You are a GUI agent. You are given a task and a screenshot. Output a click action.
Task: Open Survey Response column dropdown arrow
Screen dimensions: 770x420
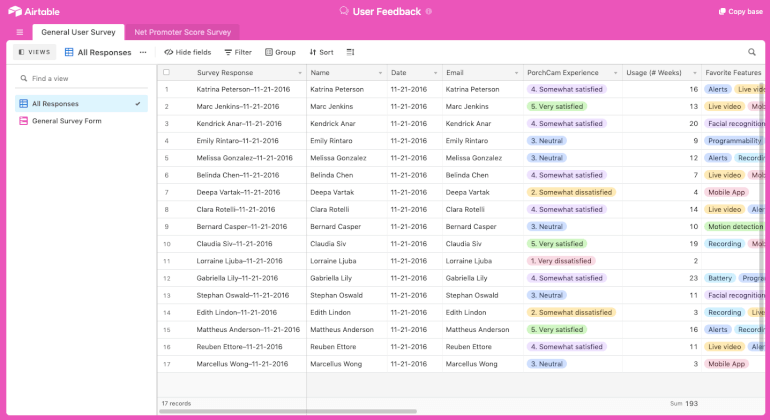300,73
